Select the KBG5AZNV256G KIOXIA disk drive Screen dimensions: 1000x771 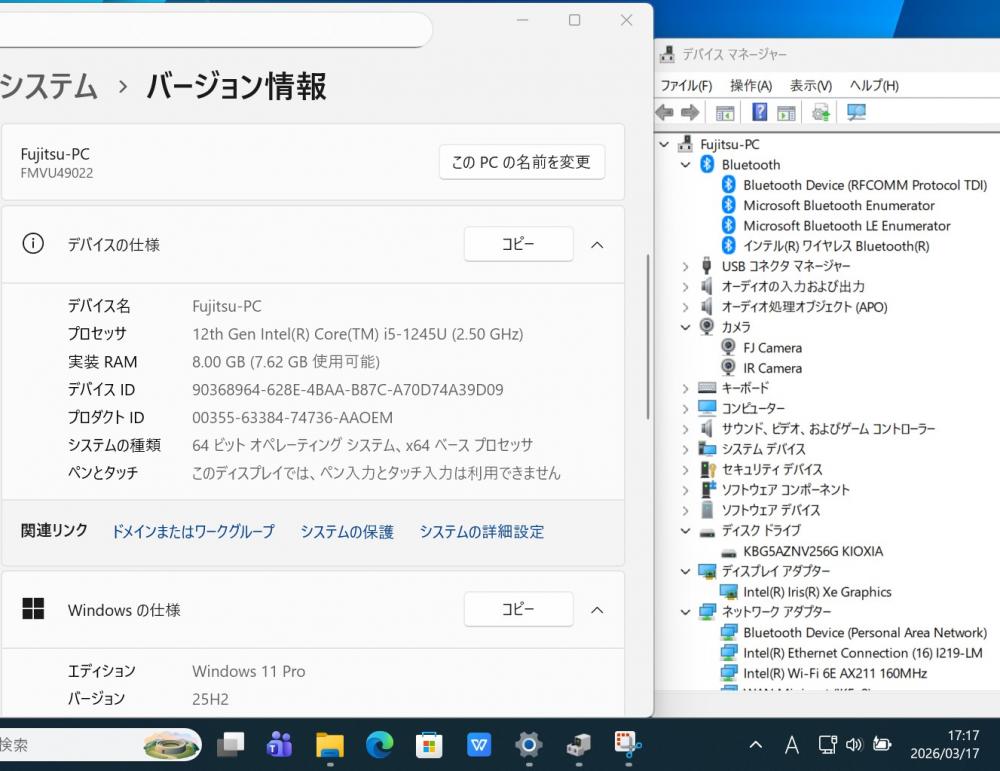pyautogui.click(x=812, y=551)
